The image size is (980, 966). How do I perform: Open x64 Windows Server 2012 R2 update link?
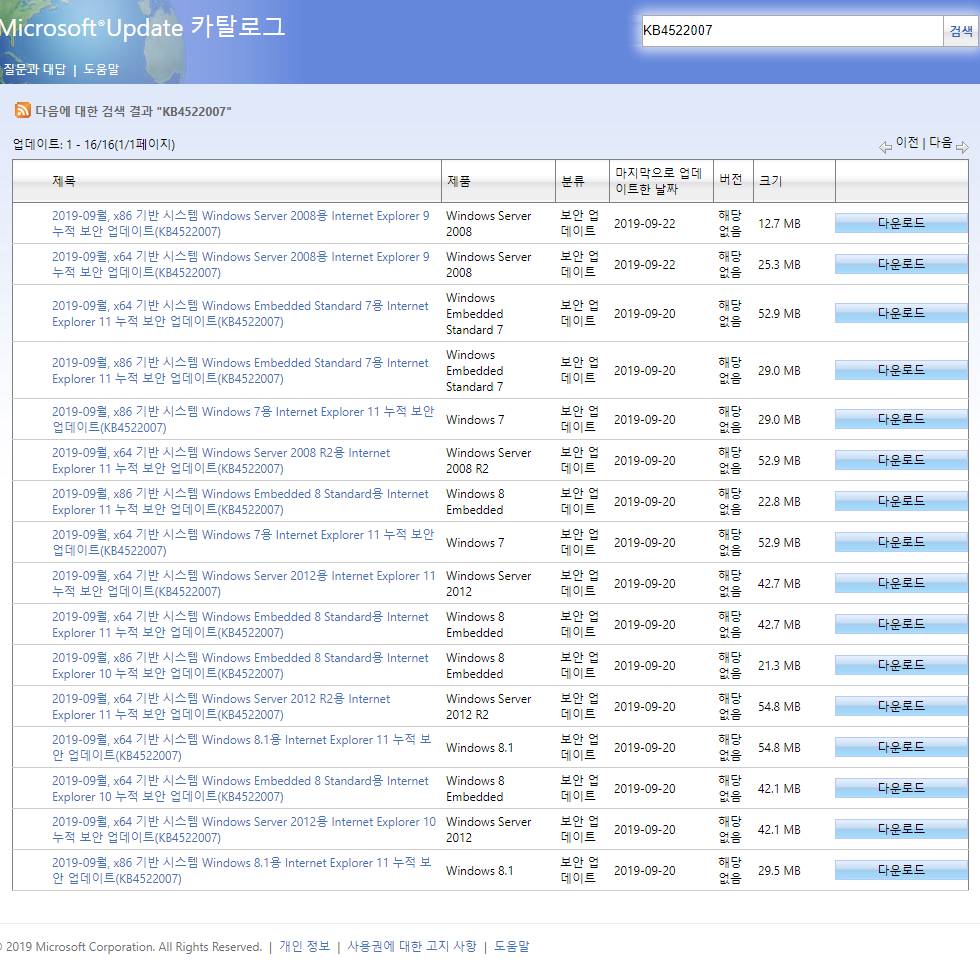coord(221,706)
